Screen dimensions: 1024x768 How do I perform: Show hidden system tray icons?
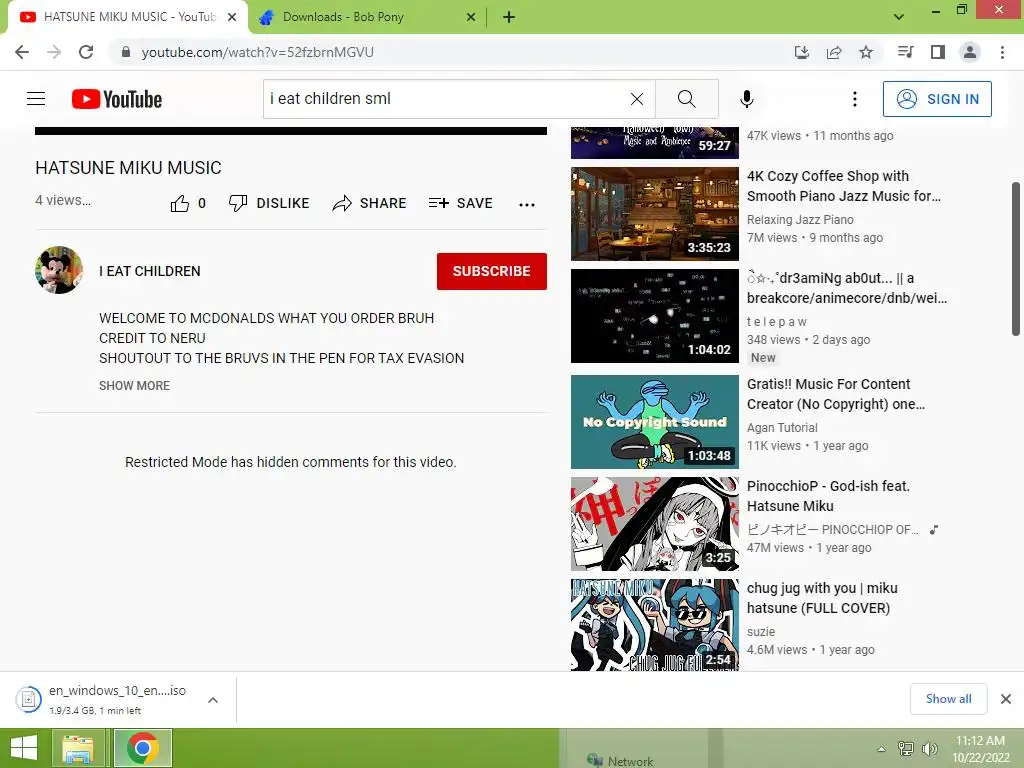tap(881, 749)
